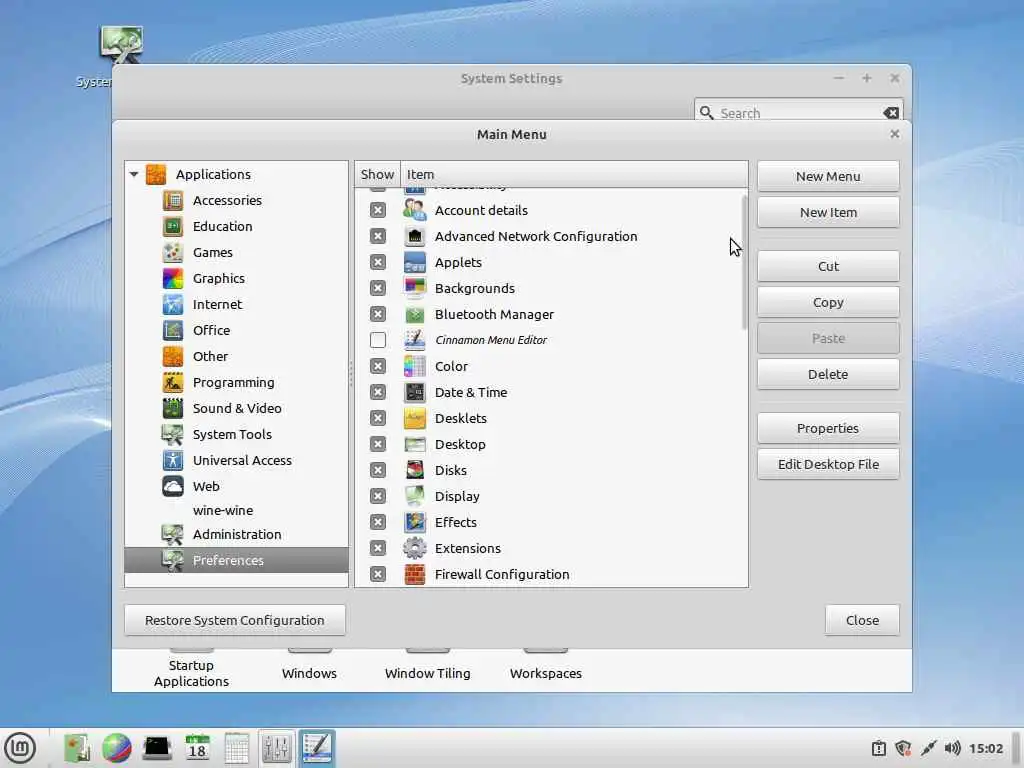
Task: Select the Graphics category icon
Action: pos(173,279)
